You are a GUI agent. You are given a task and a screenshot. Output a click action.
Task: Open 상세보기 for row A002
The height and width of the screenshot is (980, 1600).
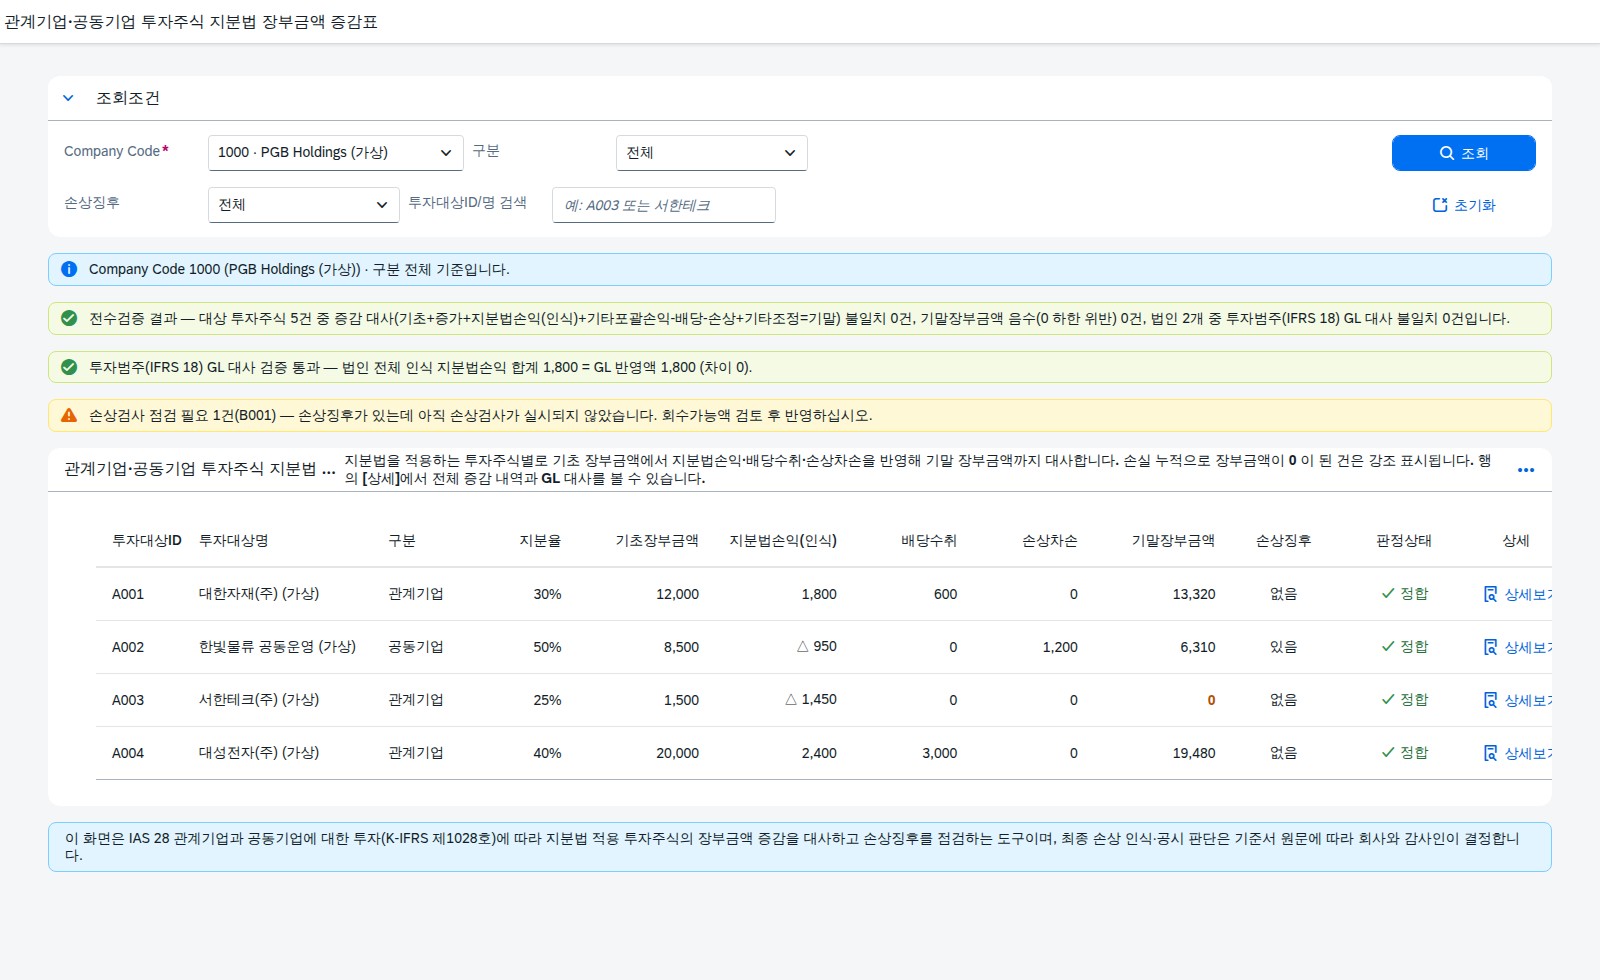[1518, 647]
